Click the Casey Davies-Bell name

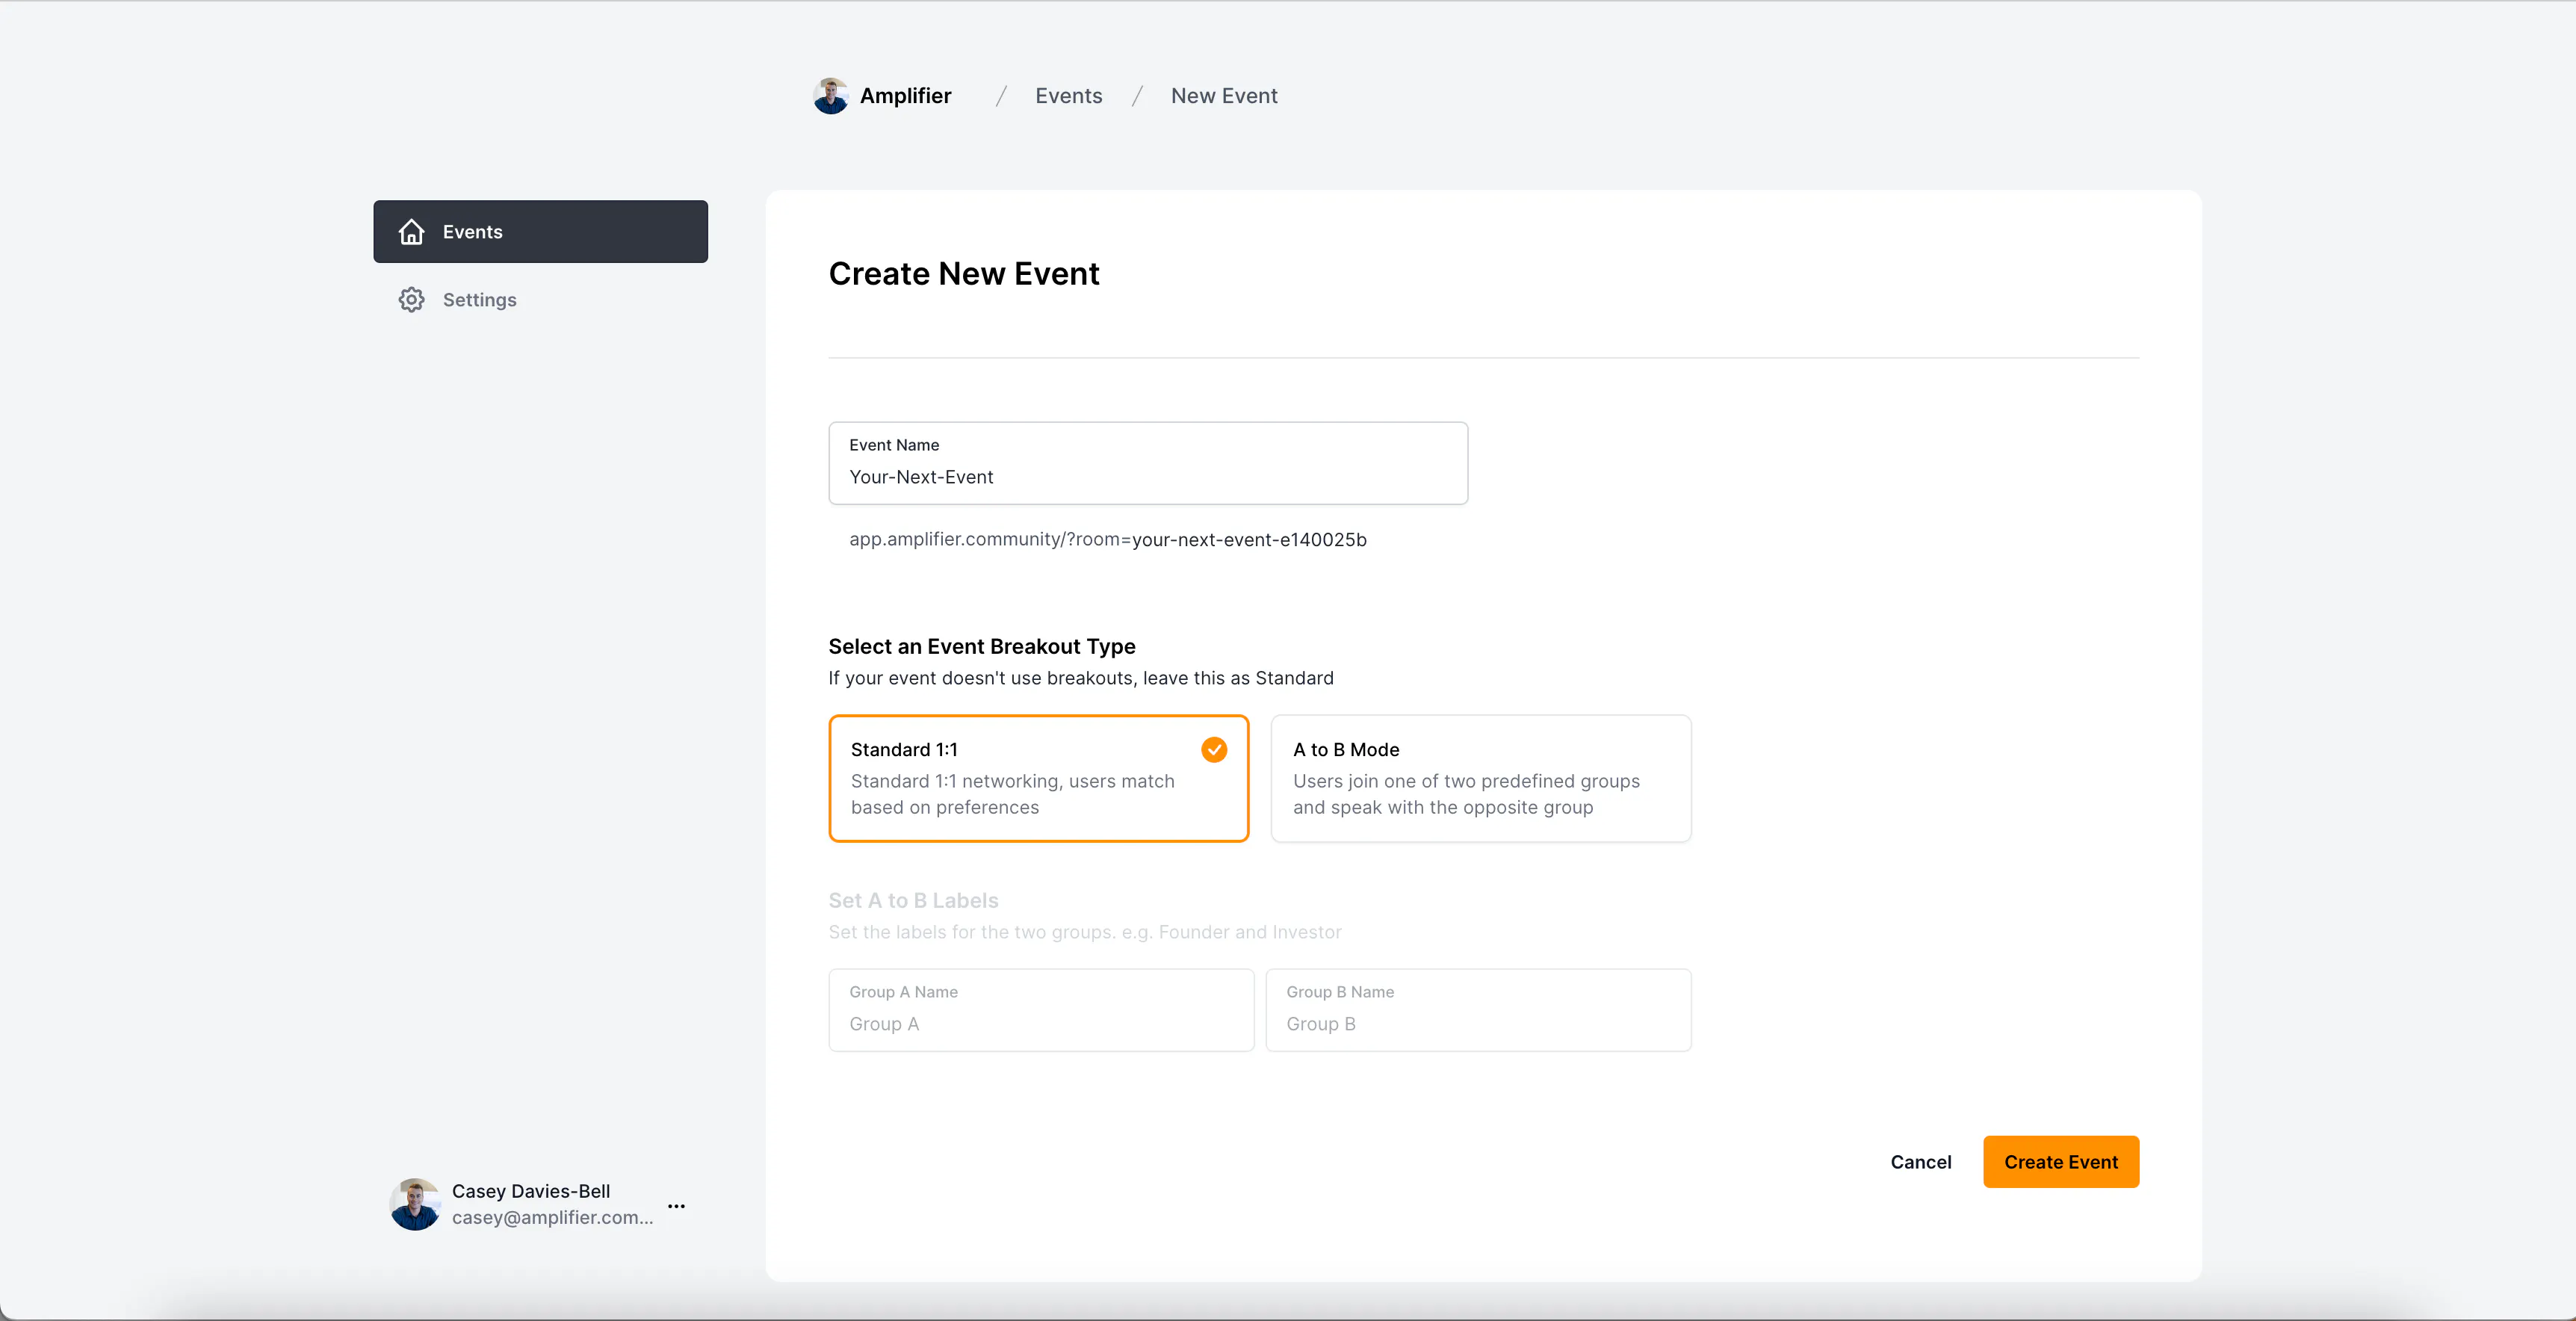pos(530,1191)
